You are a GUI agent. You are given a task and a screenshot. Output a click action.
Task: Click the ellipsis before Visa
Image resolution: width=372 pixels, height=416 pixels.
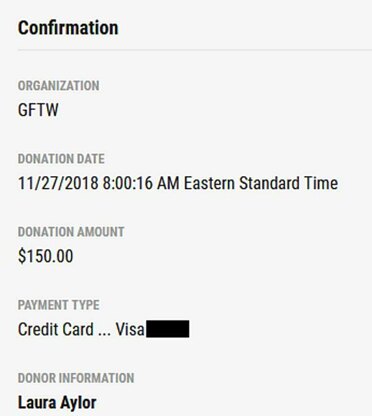104,334
